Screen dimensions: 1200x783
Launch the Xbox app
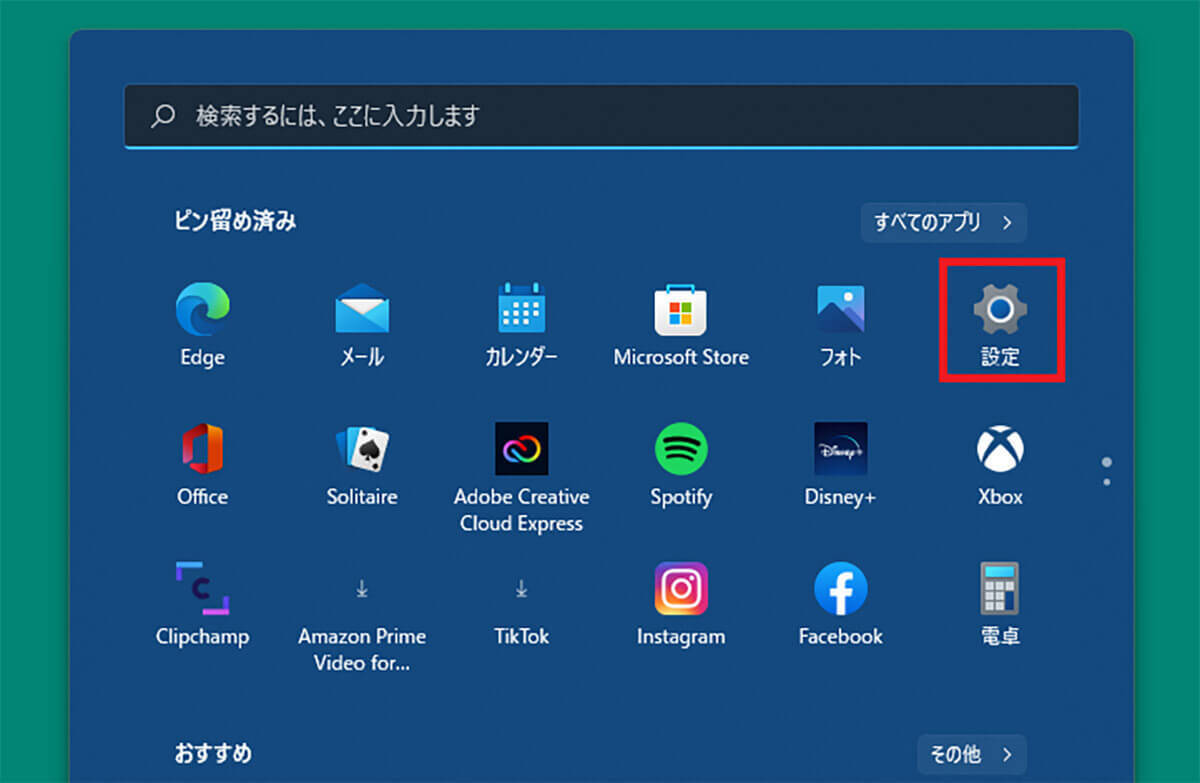[x=1001, y=464]
